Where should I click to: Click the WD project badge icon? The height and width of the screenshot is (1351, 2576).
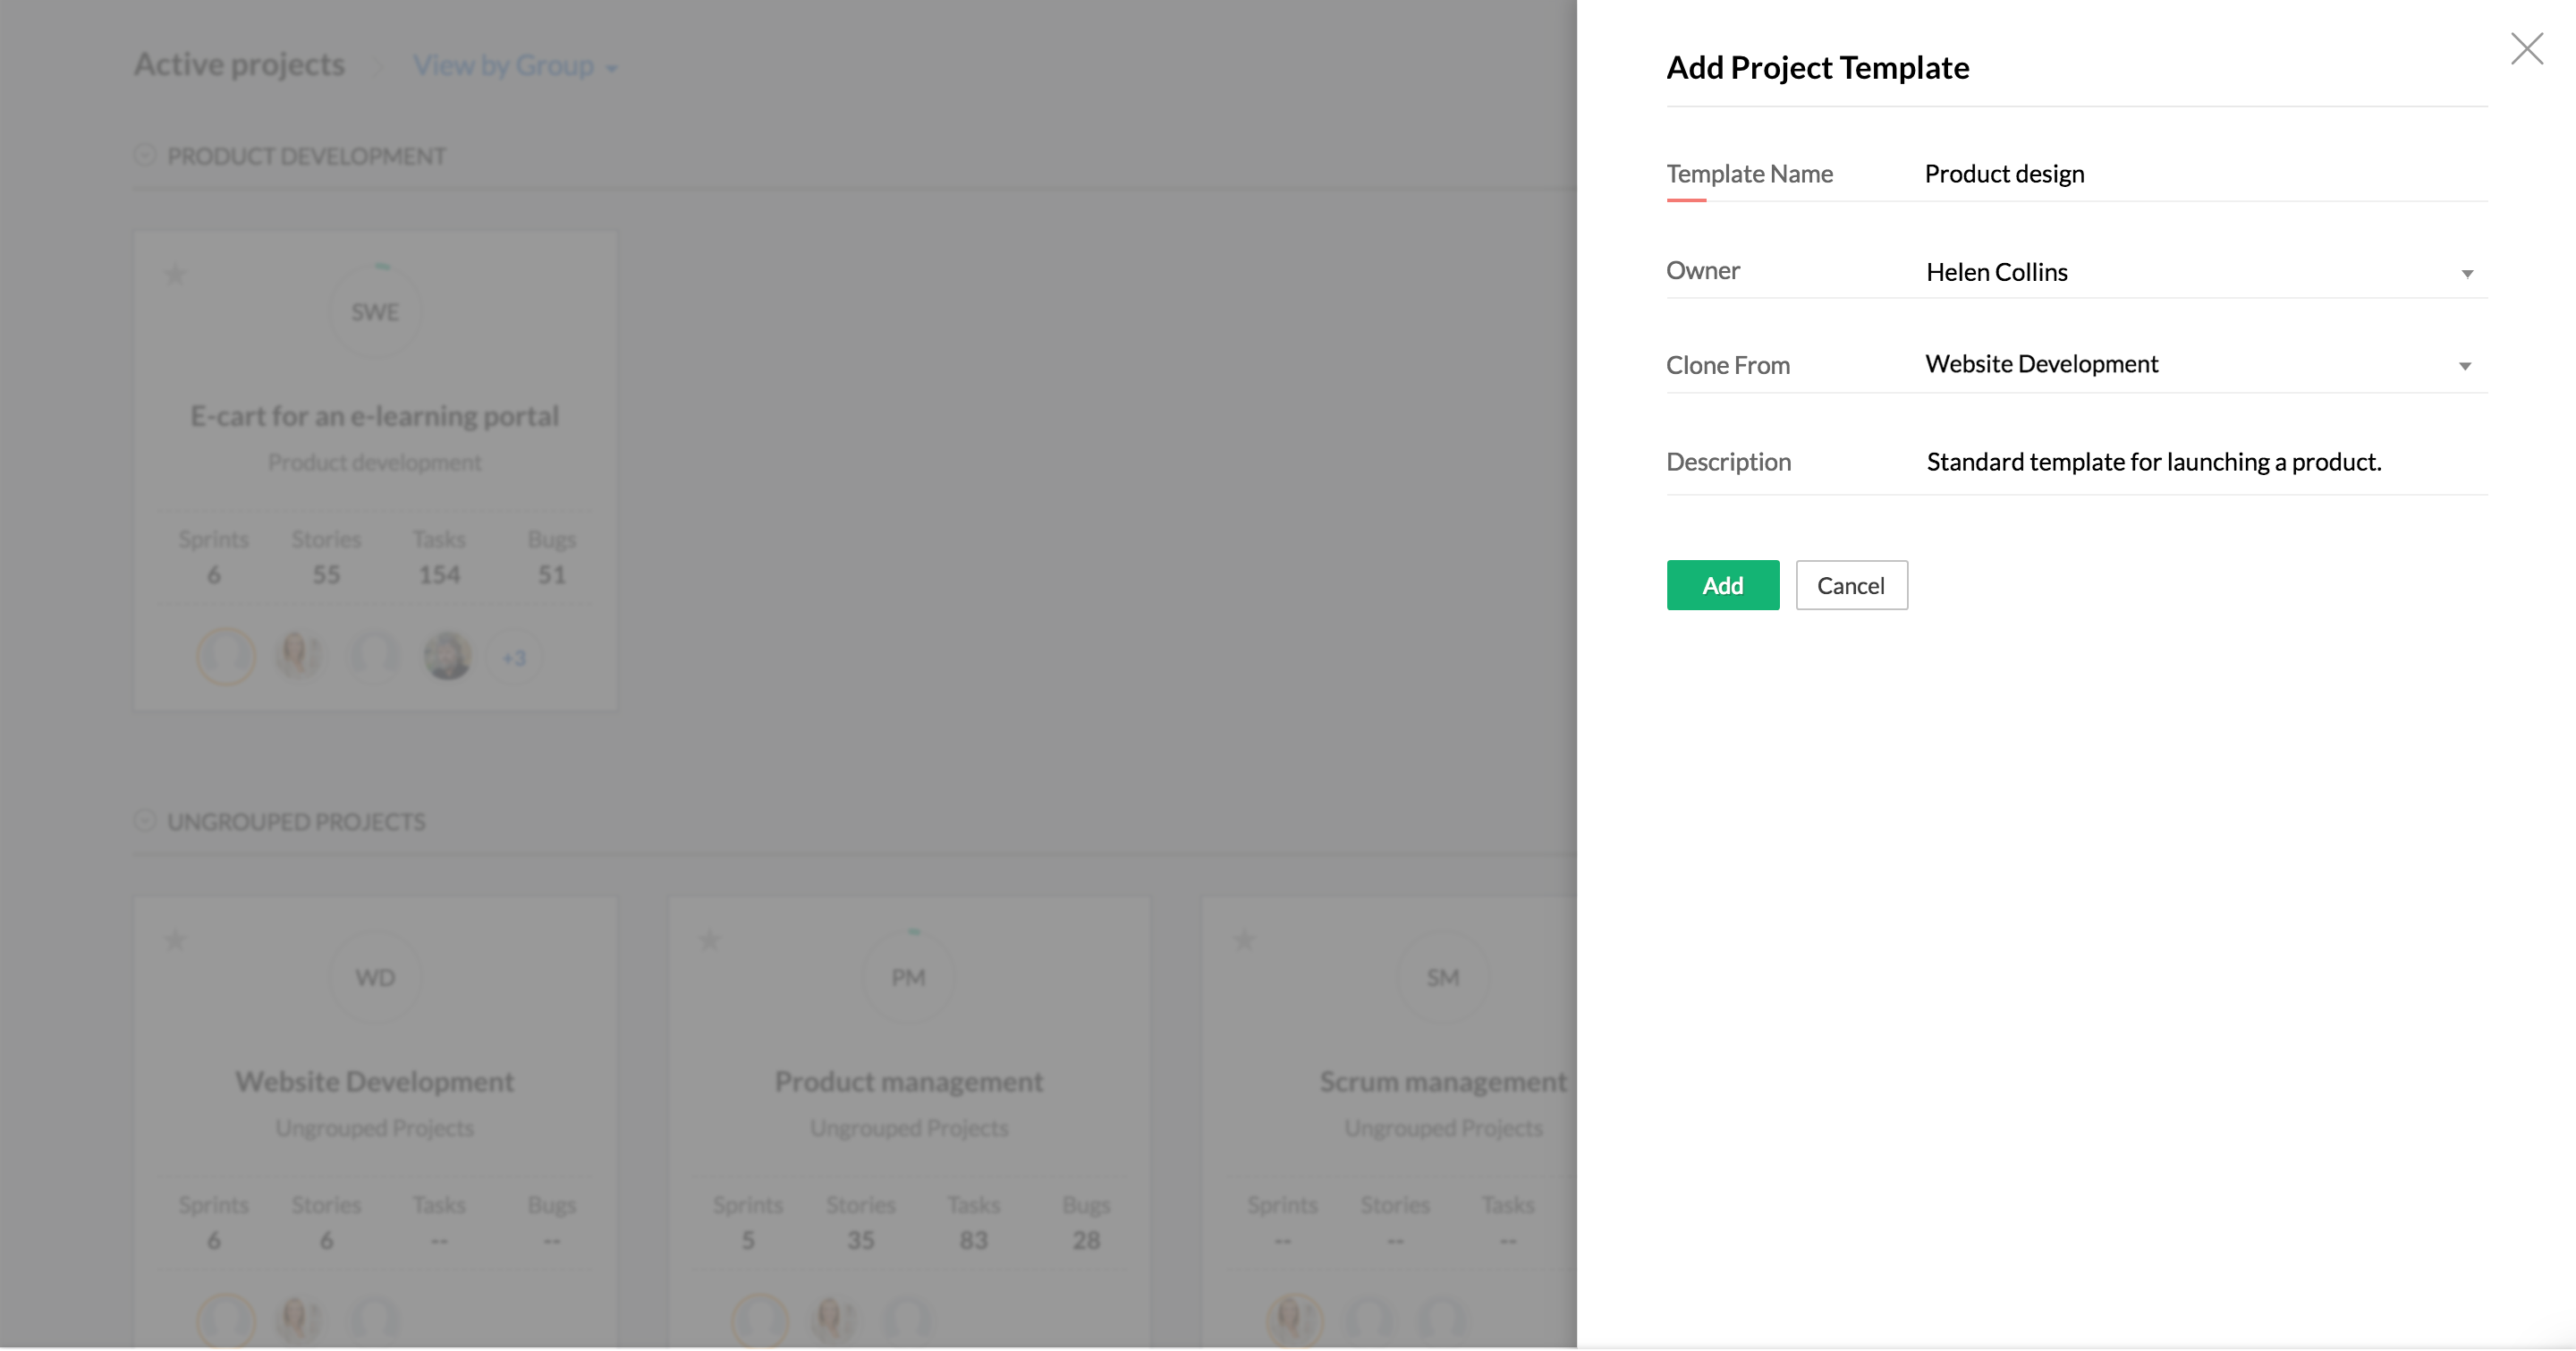[375, 977]
